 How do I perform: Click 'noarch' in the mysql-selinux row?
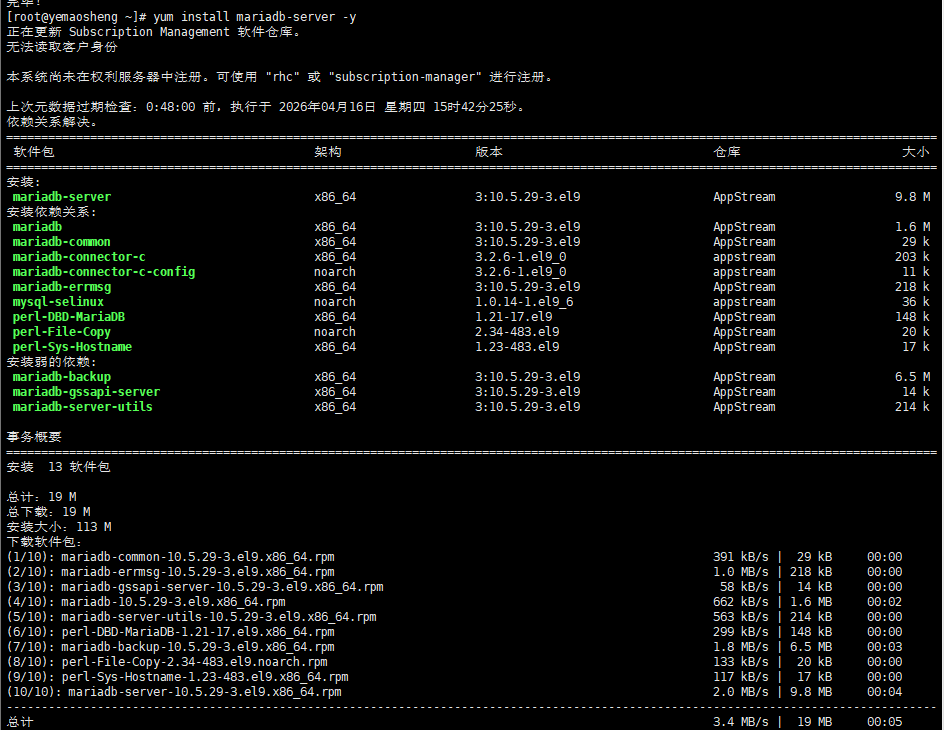pos(335,302)
